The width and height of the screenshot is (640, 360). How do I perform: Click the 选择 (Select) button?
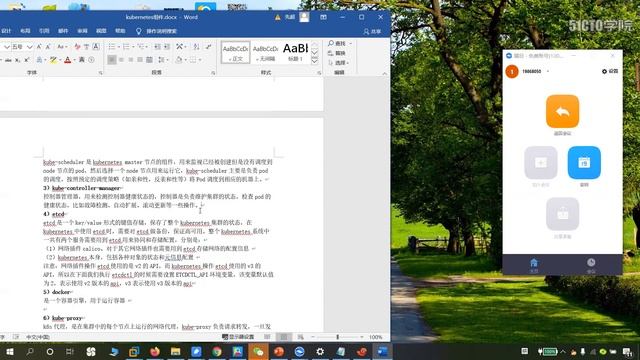(x=338, y=63)
